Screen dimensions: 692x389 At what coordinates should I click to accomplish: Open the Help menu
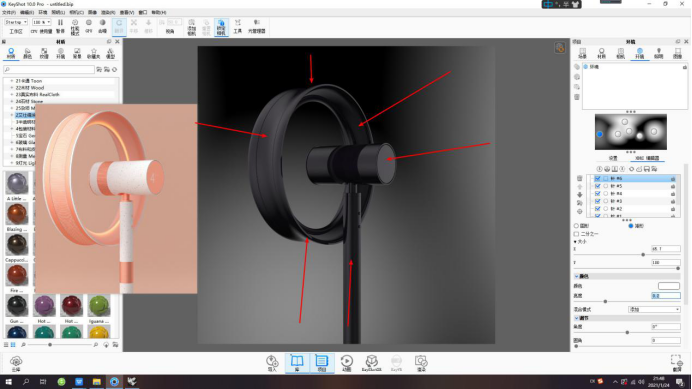pos(159,12)
